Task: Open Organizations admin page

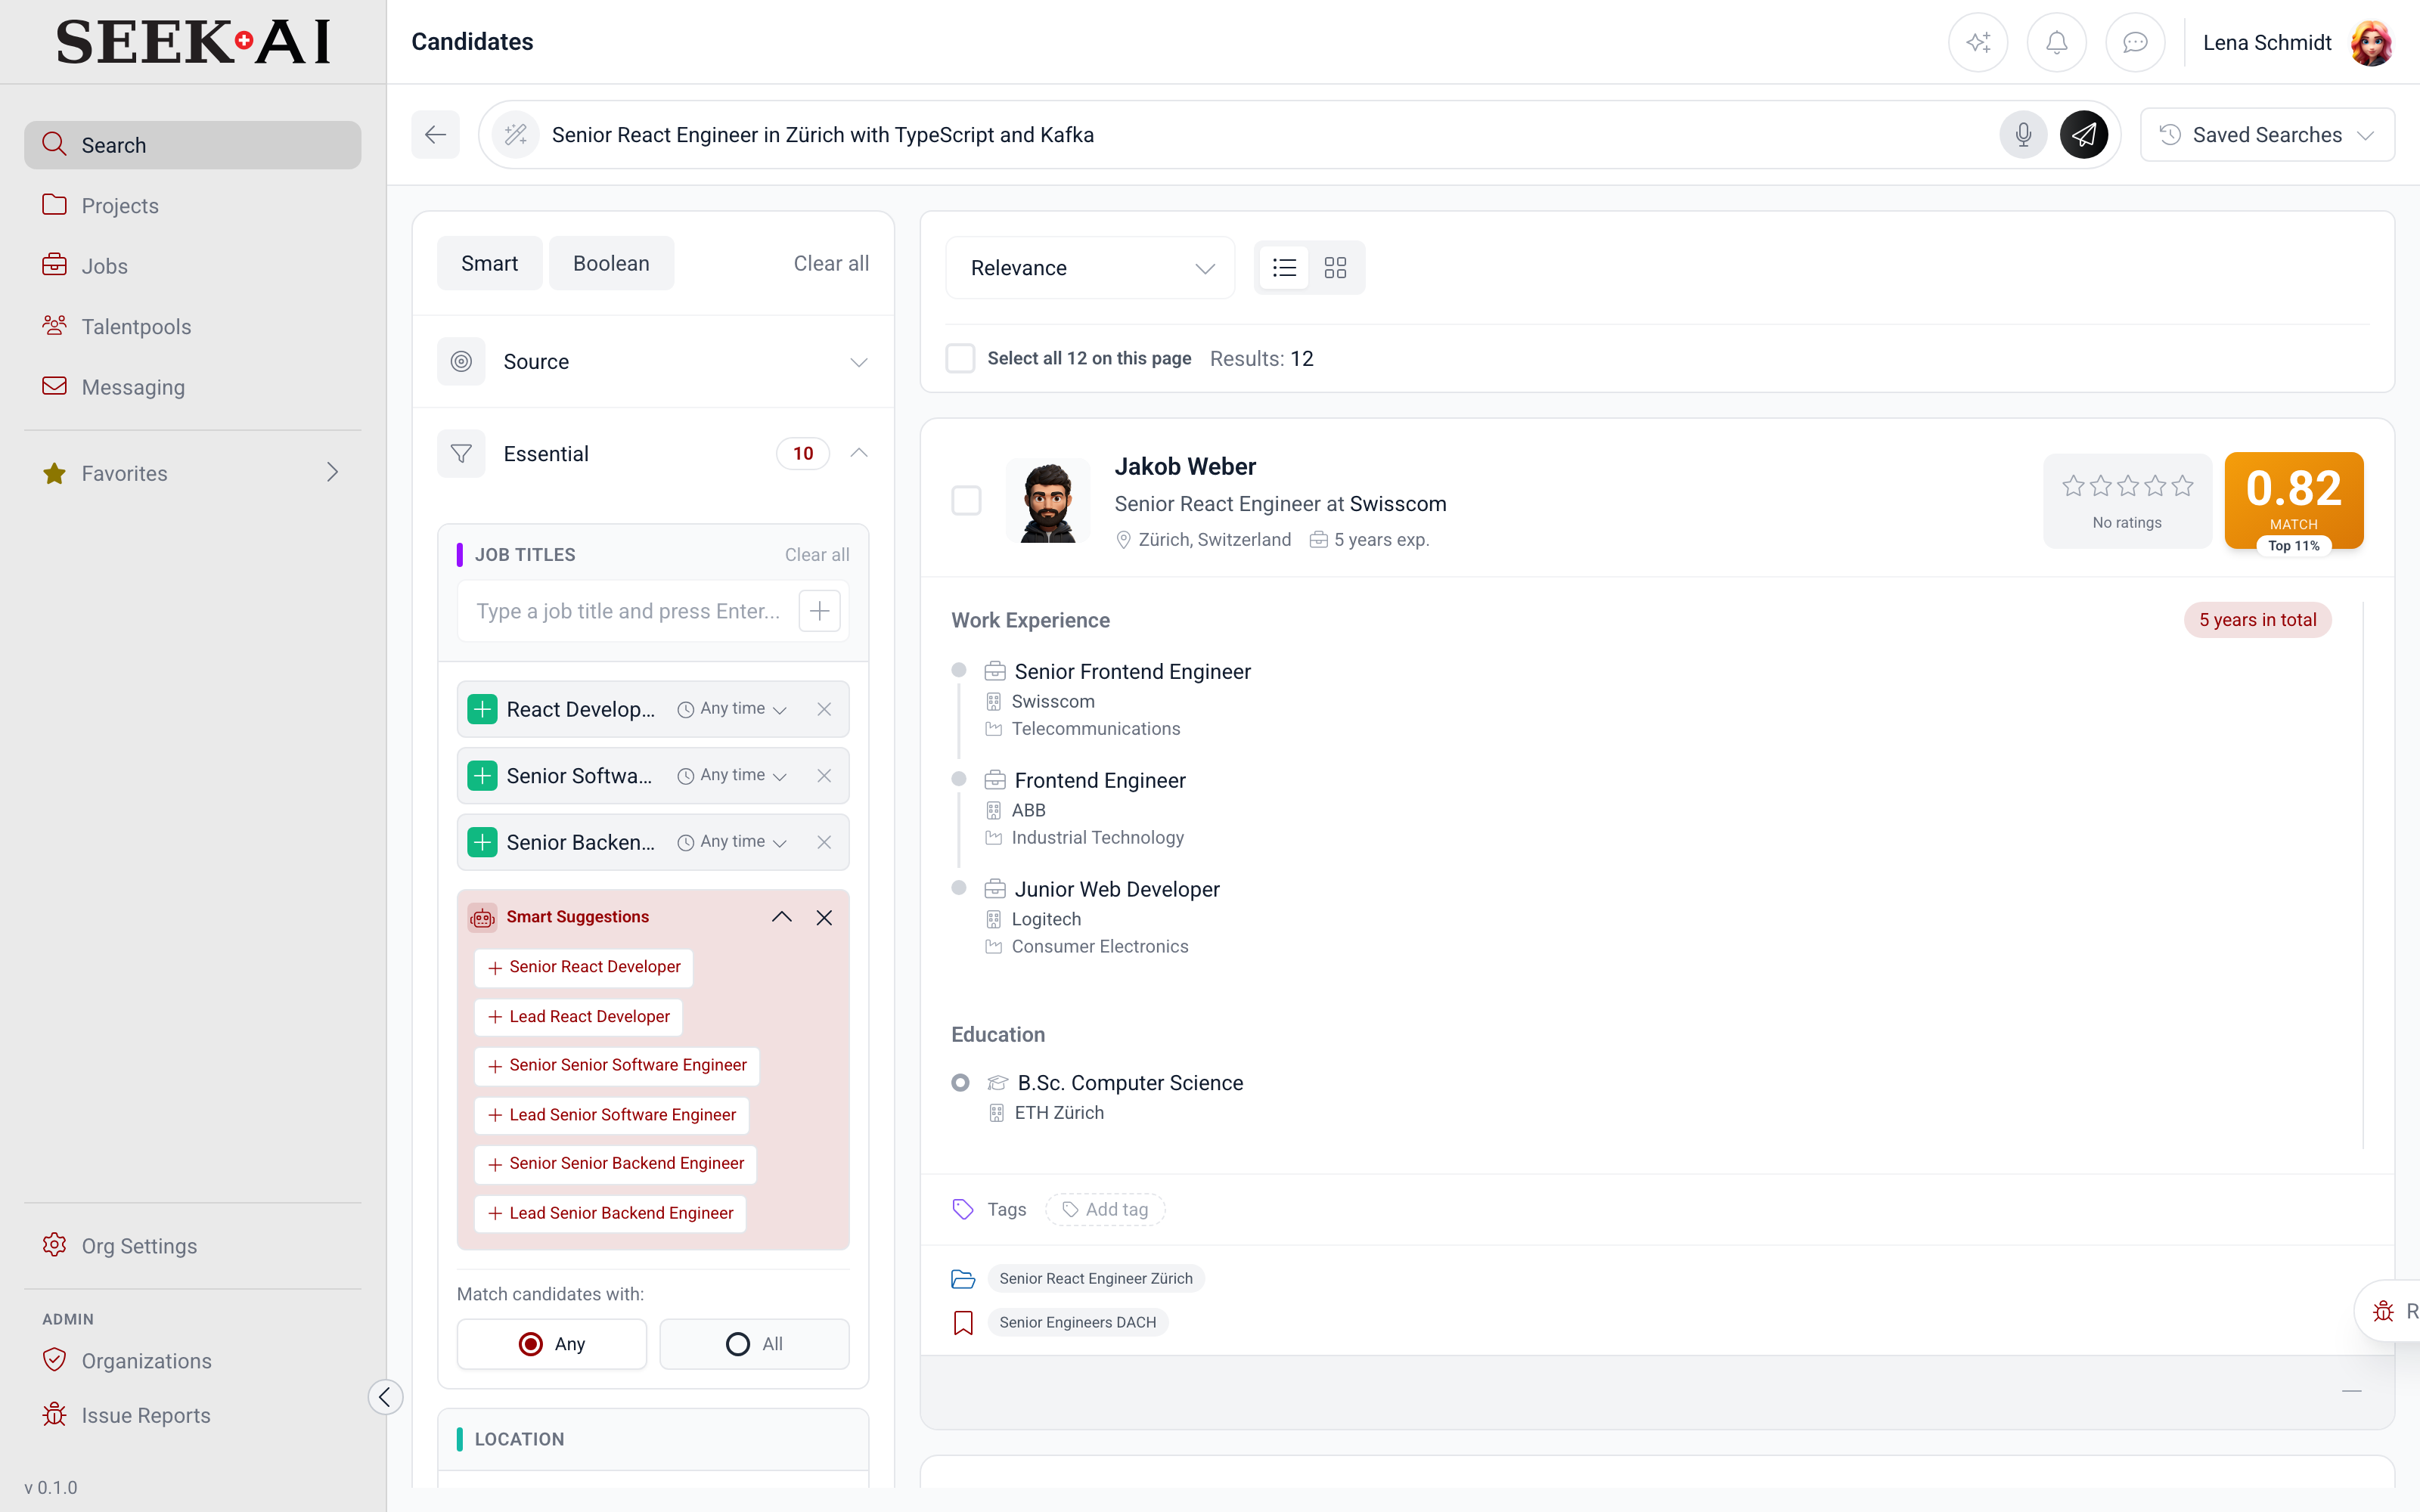Action: click(x=192, y=1360)
